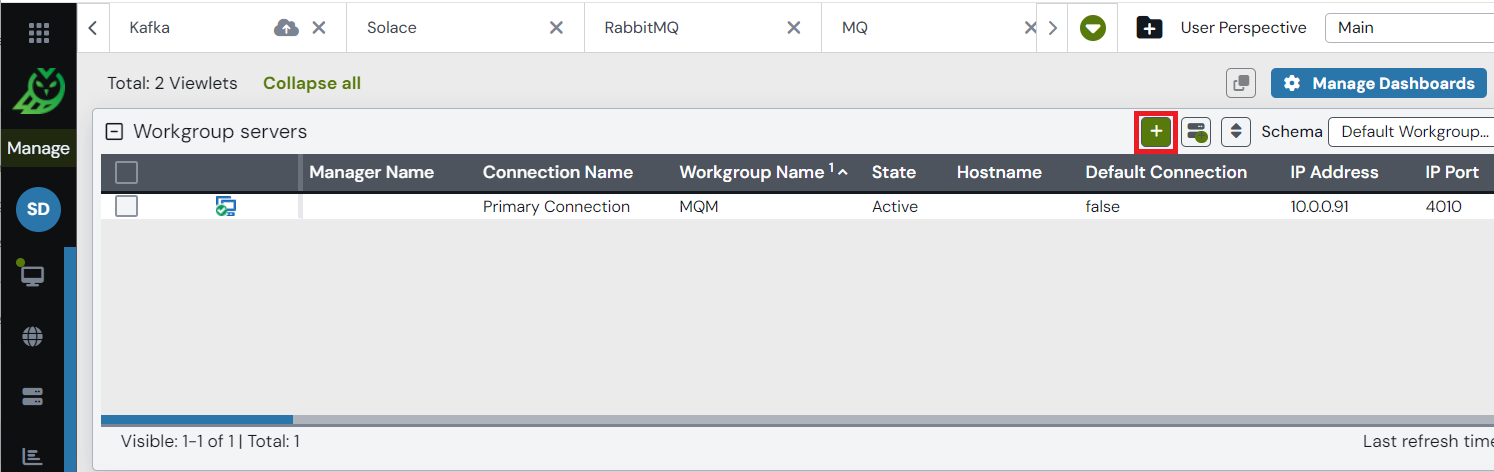Open the monitor icon in sidebar

pyautogui.click(x=32, y=274)
